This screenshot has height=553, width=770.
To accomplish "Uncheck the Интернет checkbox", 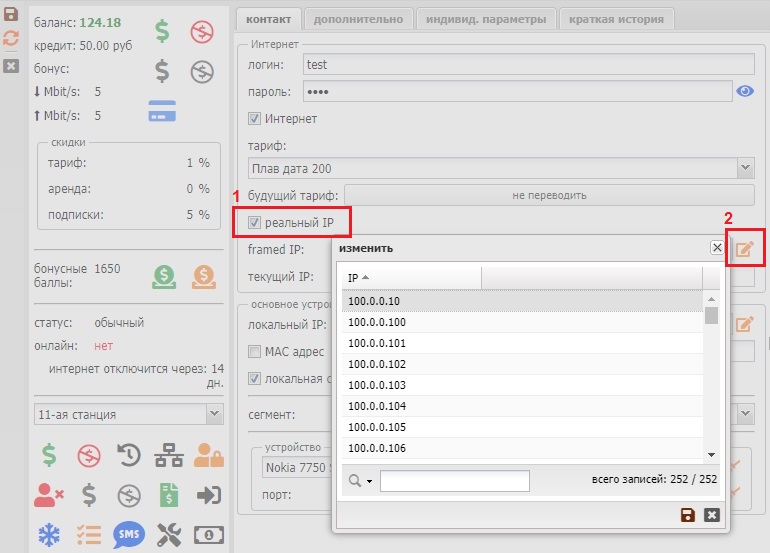I will point(255,119).
